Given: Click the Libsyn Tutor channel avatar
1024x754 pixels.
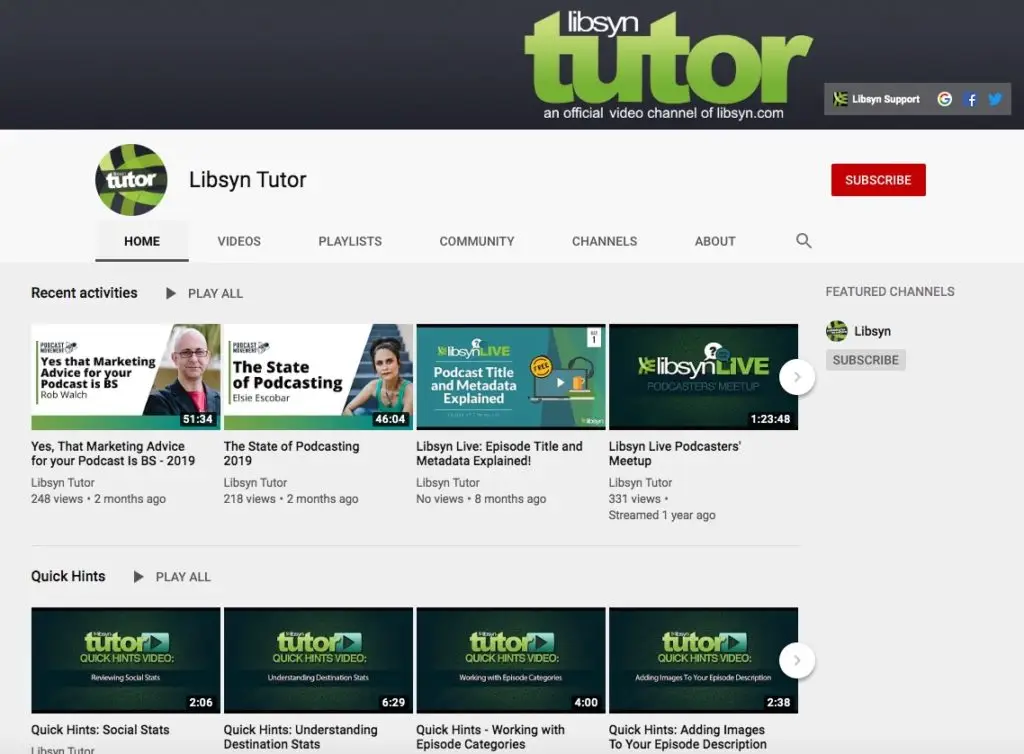Looking at the screenshot, I should pyautogui.click(x=131, y=180).
